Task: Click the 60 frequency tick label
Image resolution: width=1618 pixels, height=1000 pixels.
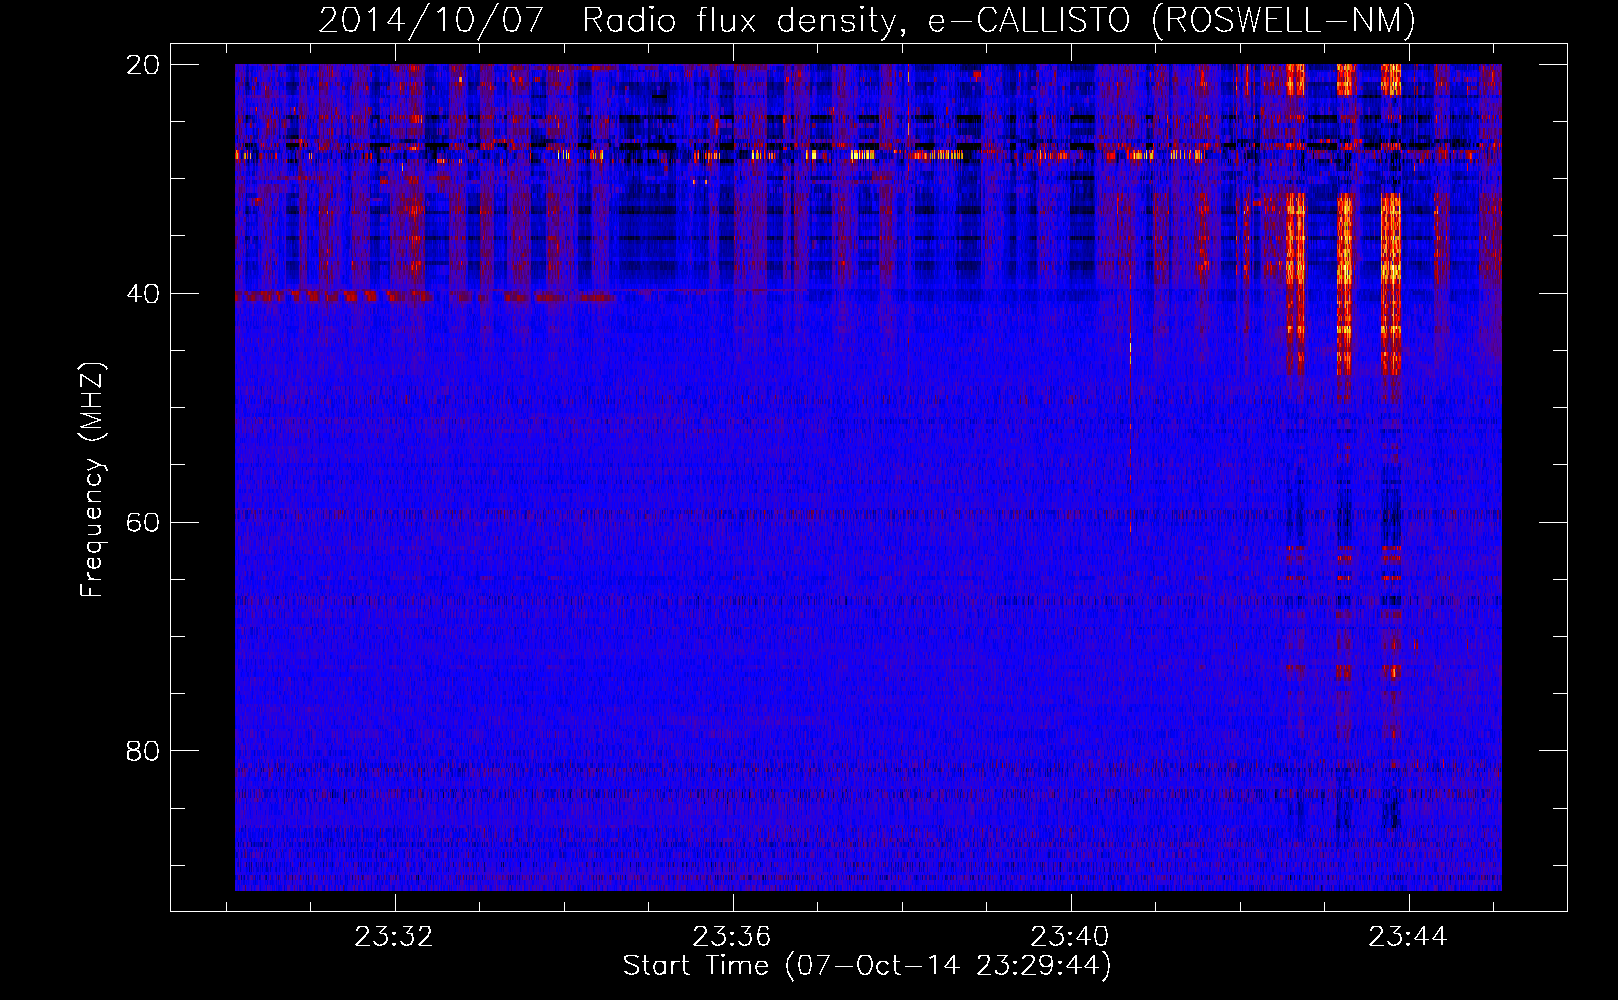Action: click(143, 523)
